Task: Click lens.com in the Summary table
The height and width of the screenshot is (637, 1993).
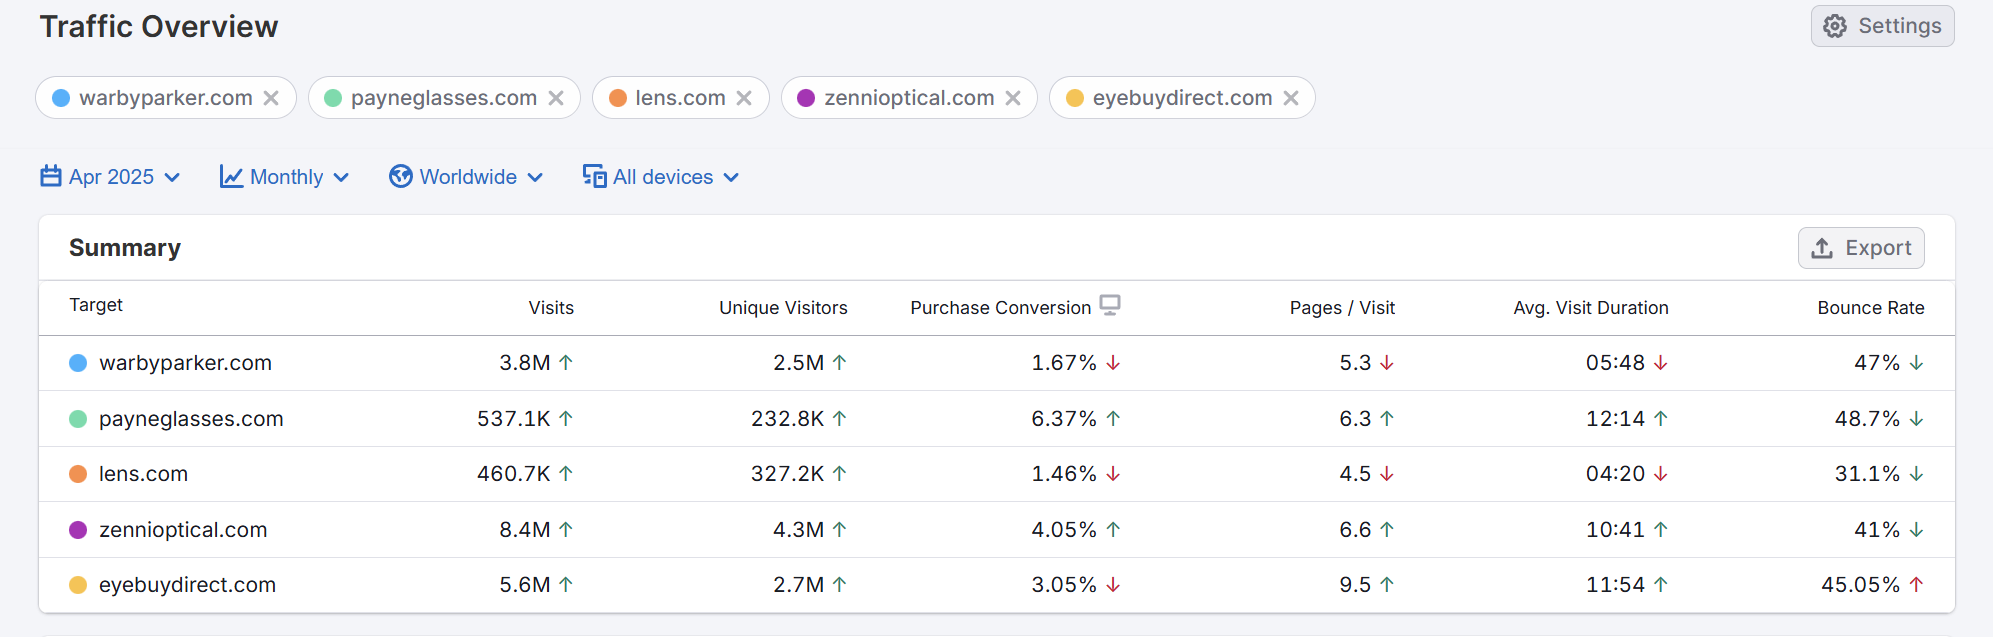Action: (143, 474)
